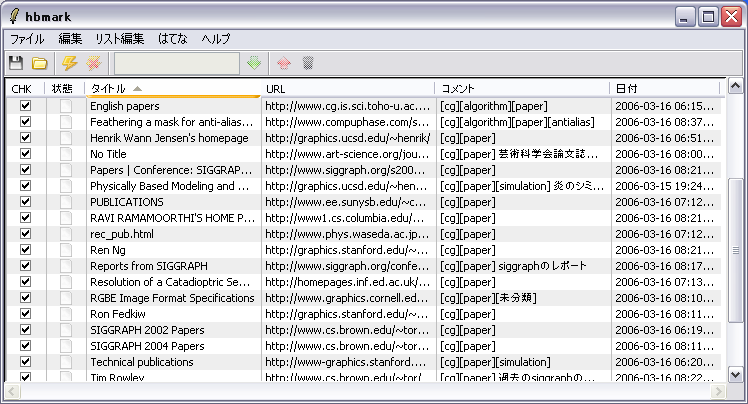Sort by the タイトル column header

[x=174, y=89]
